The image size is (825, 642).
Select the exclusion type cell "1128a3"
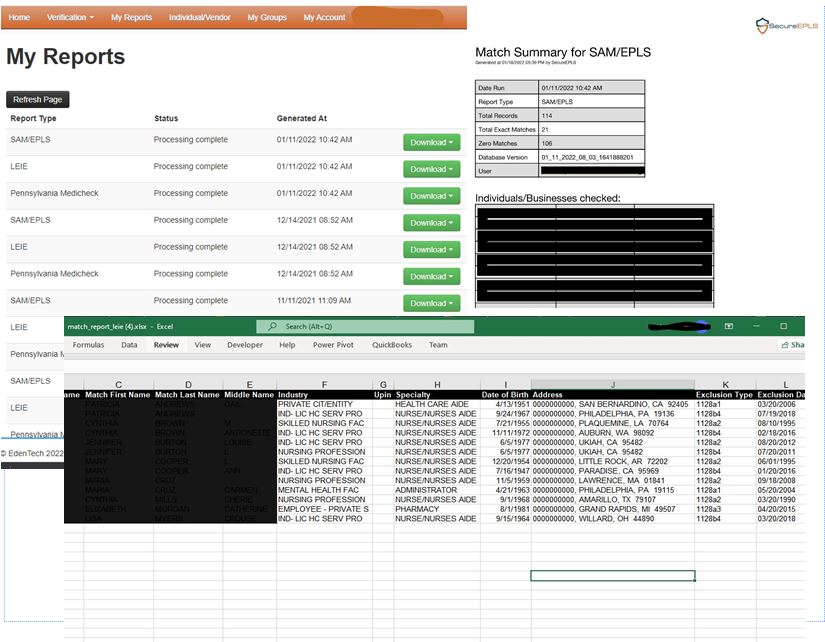[x=726, y=509]
